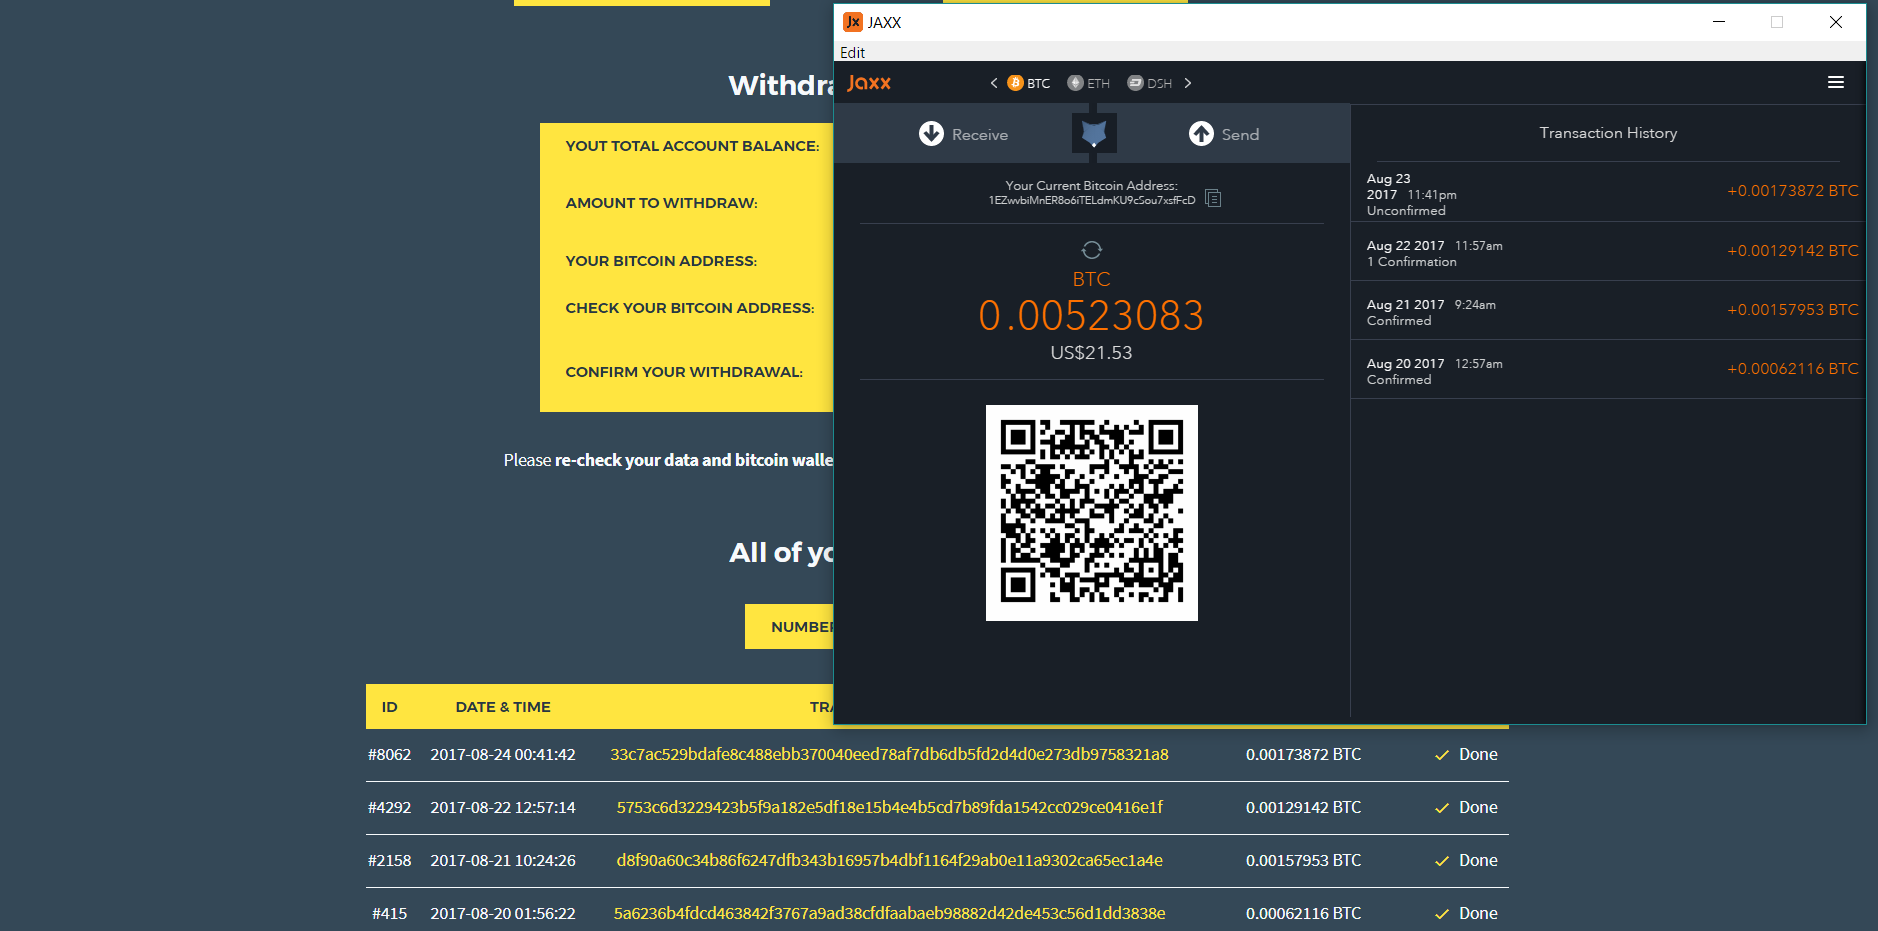Image resolution: width=1878 pixels, height=931 pixels.
Task: Click the Jaxx app icon in title bar
Action: 852,22
